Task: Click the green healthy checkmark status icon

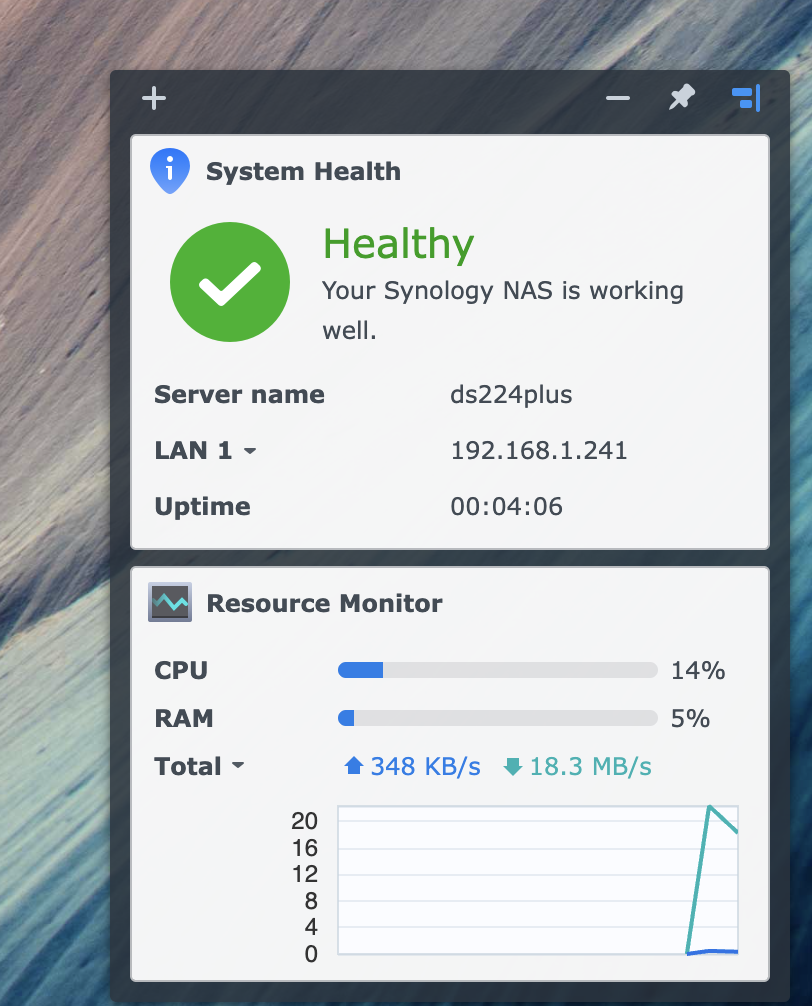Action: coord(230,282)
